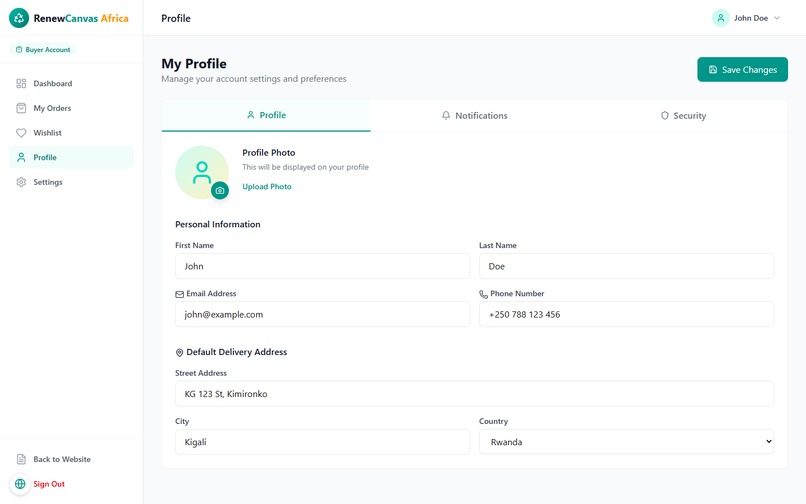Click the Save Changes button label
Screen dimensions: 806x504
pos(749,69)
